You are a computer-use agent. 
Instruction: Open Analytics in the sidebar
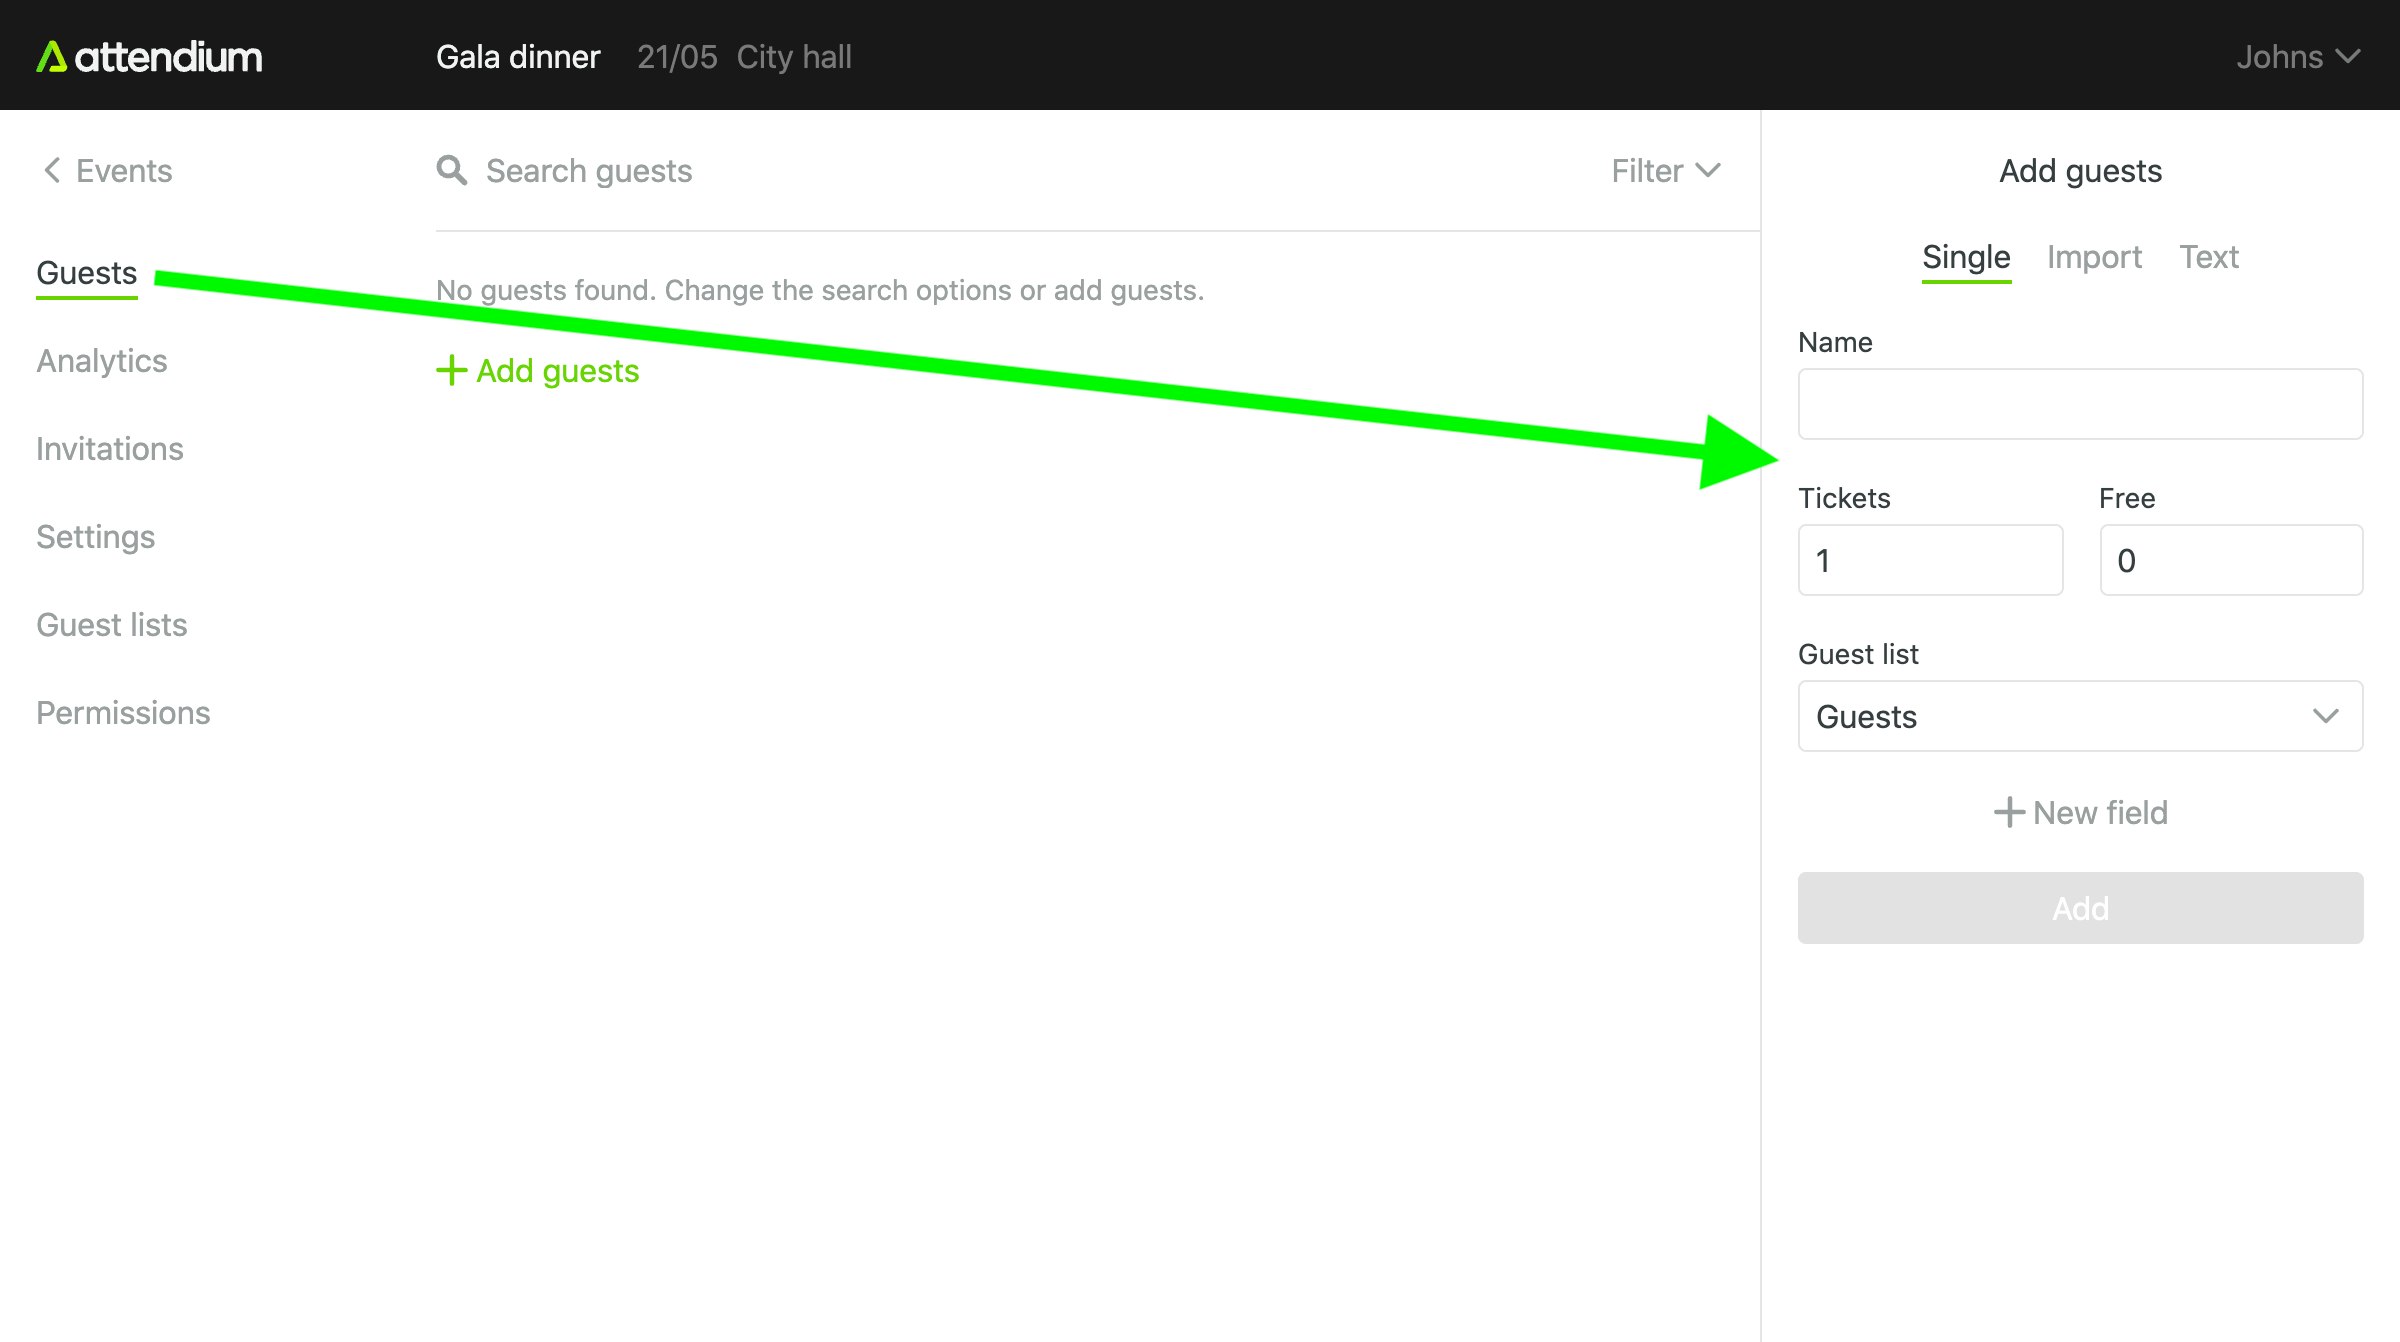[x=102, y=361]
